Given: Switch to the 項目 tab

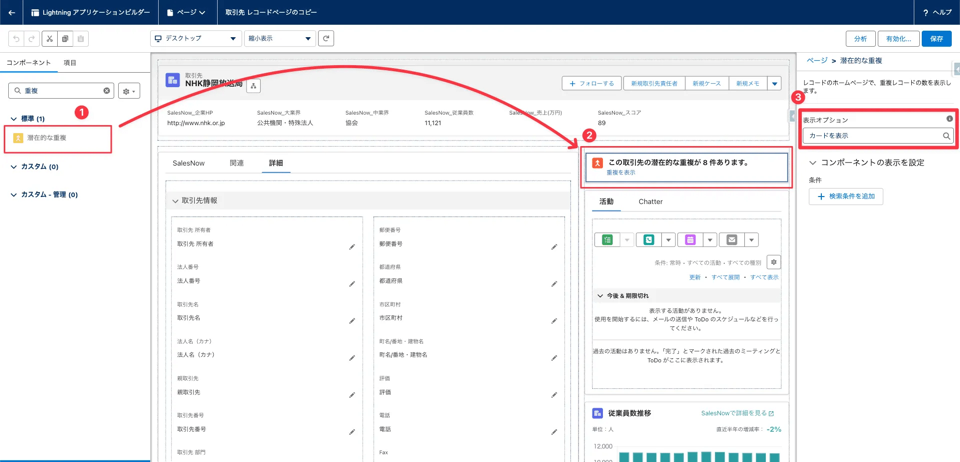Looking at the screenshot, I should [x=70, y=62].
